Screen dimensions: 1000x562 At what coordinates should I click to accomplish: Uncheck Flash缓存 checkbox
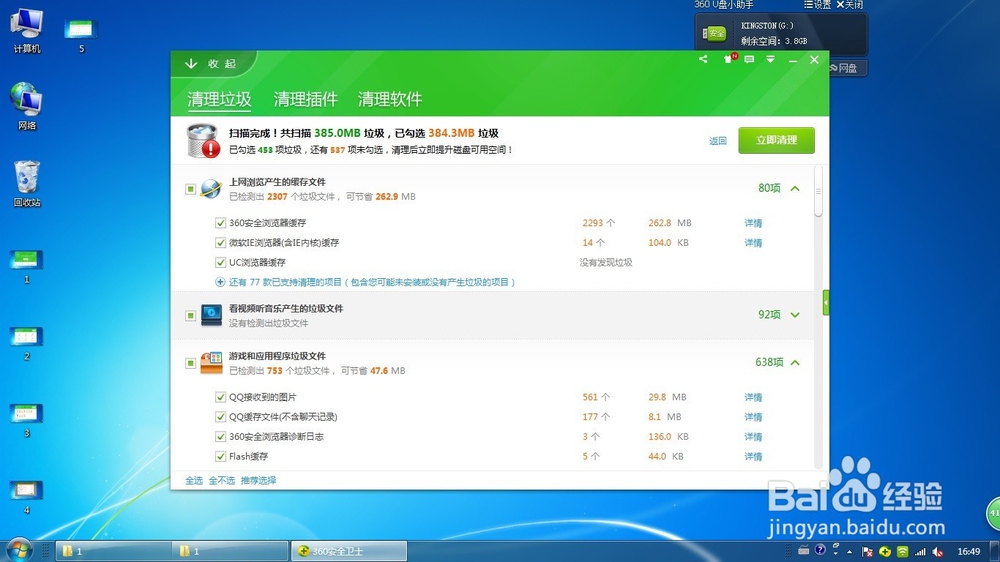click(x=220, y=456)
